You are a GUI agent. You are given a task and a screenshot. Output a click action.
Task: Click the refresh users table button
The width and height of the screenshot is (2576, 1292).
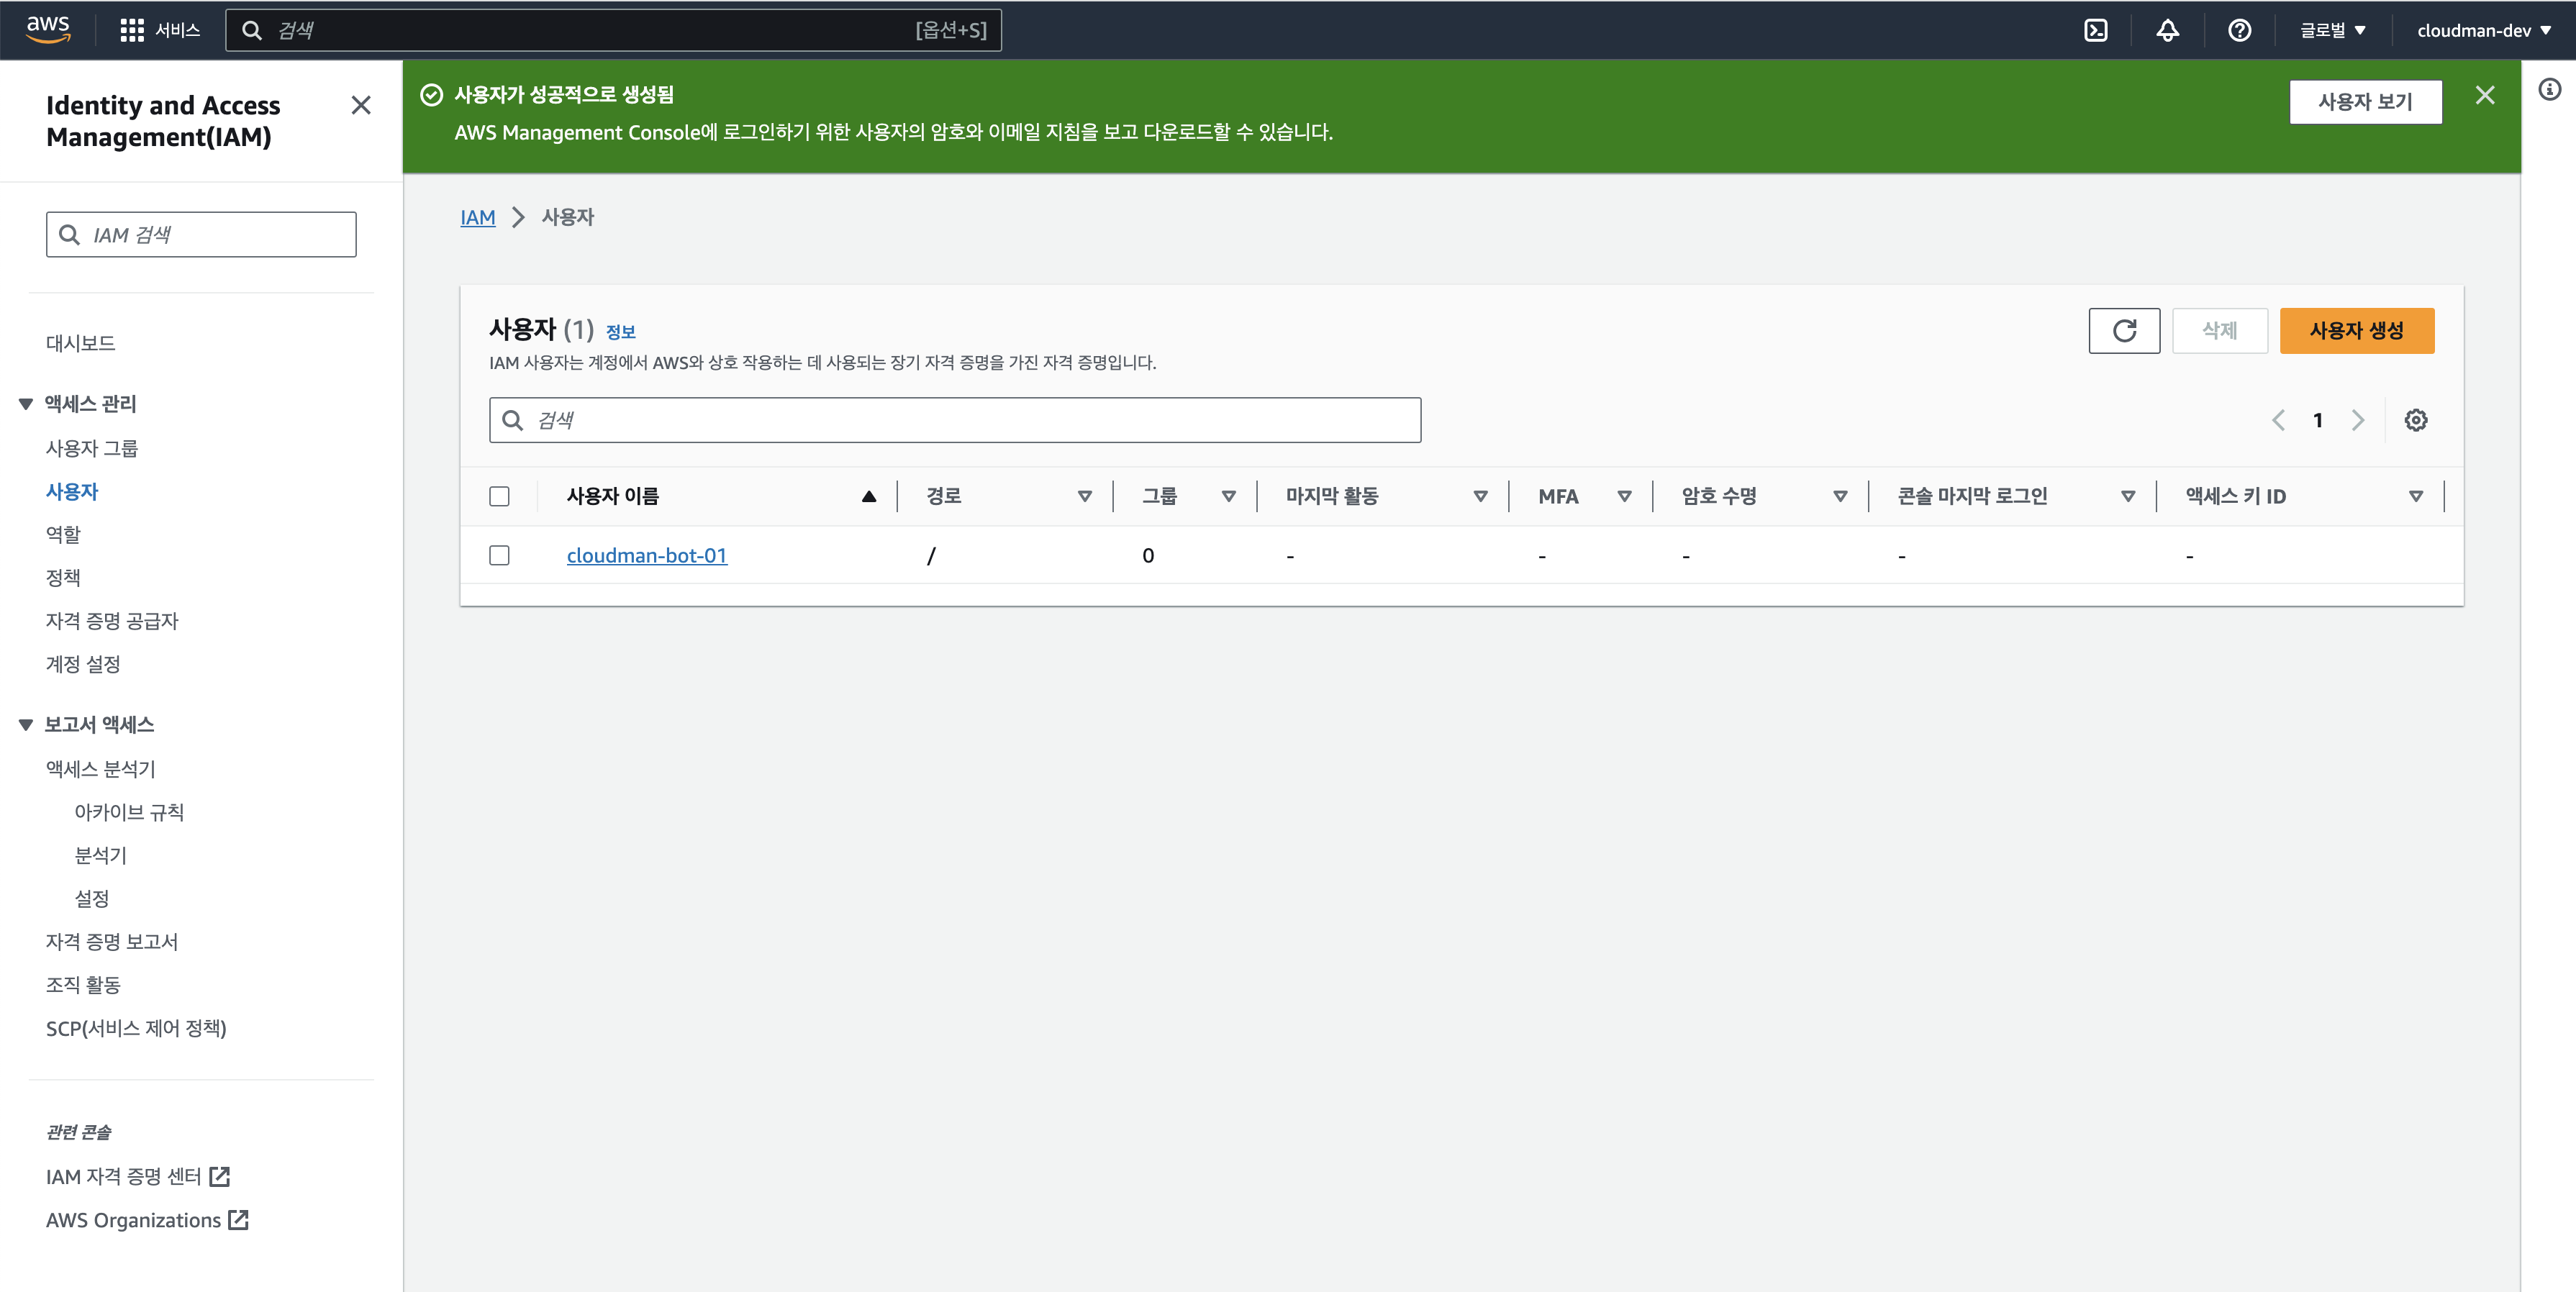click(x=2124, y=330)
